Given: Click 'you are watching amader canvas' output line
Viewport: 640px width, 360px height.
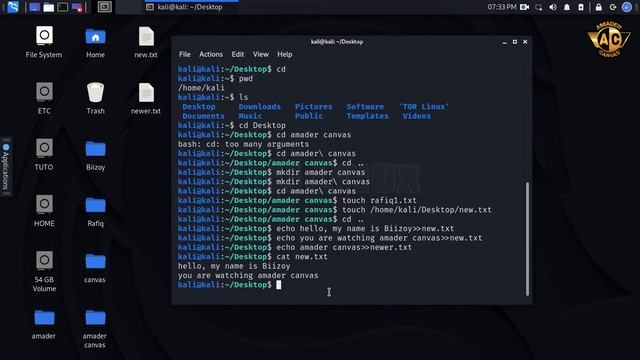Looking at the screenshot, I should coord(248,276).
